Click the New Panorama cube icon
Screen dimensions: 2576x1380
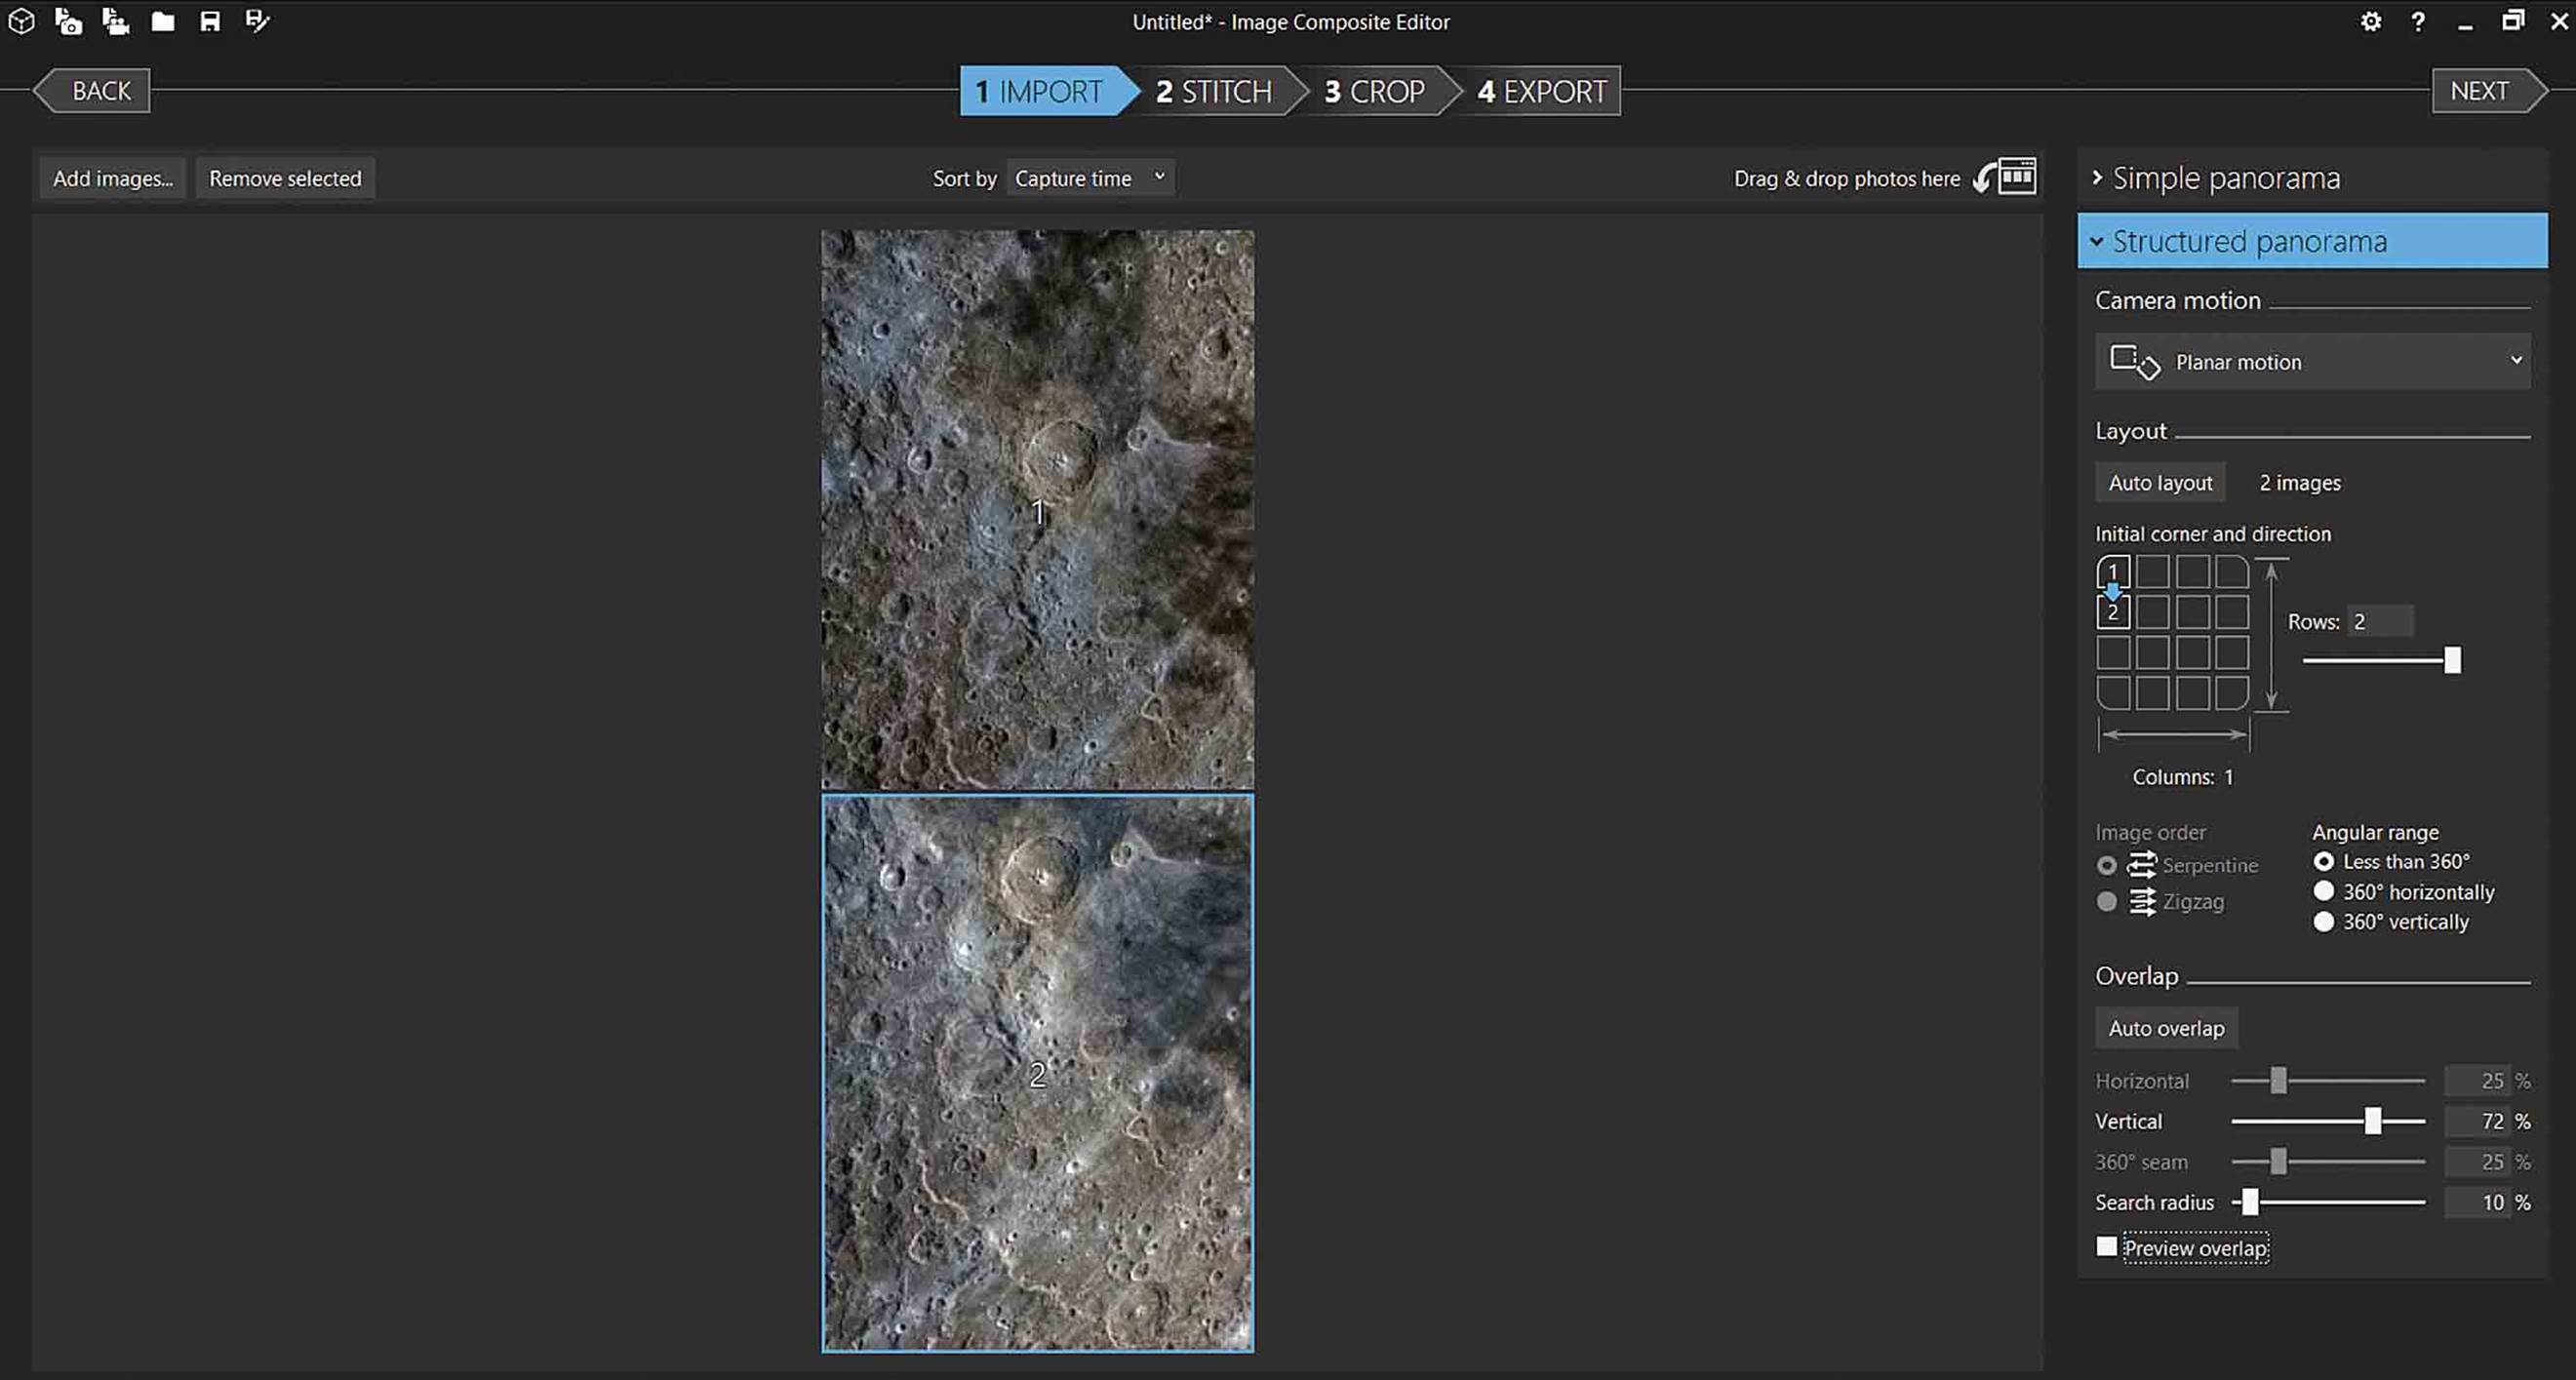click(x=21, y=21)
